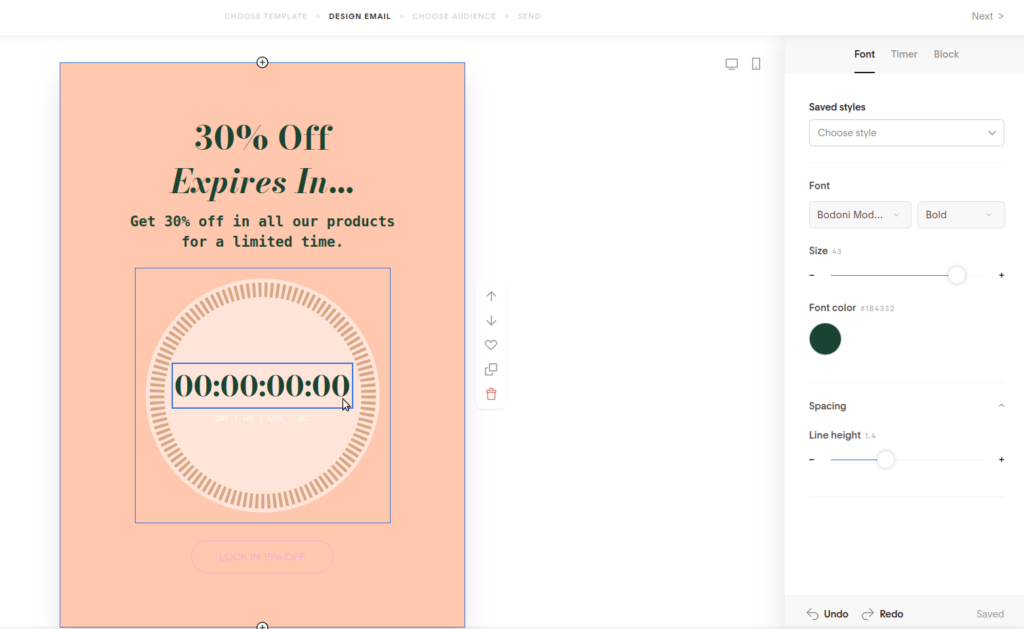This screenshot has height=629, width=1024.
Task: Open the Choose style dropdown
Action: (x=906, y=133)
